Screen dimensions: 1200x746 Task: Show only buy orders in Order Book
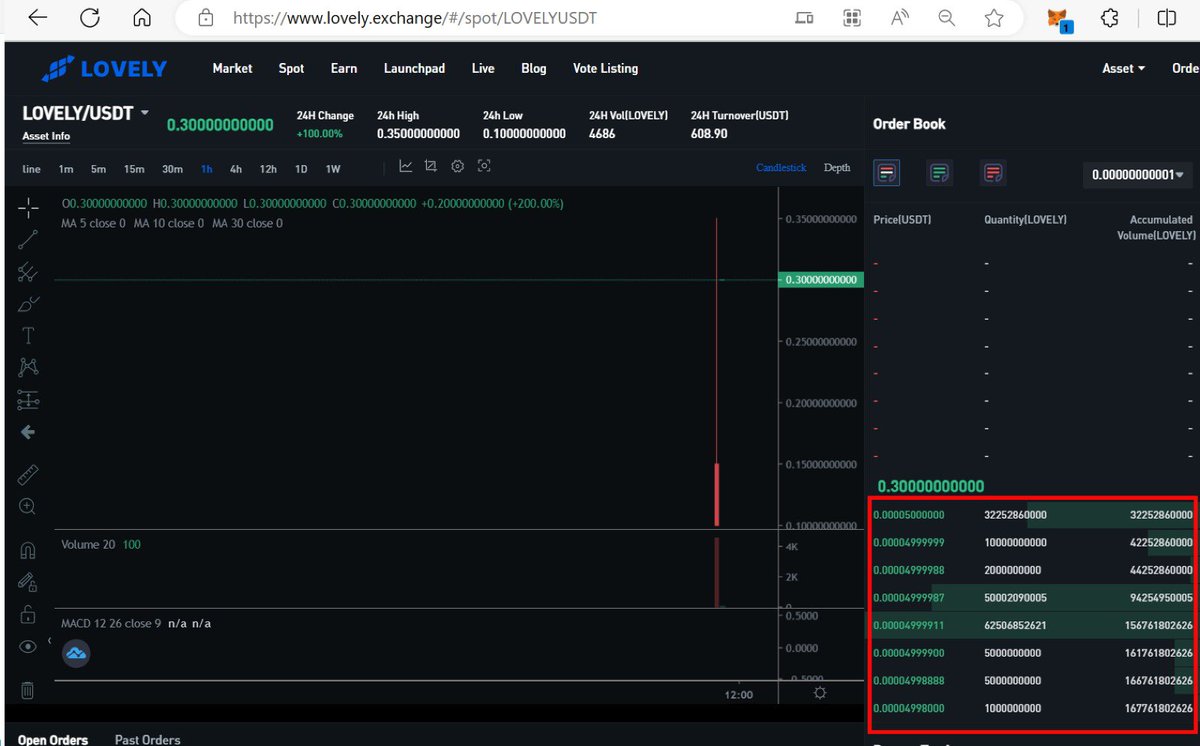click(940, 172)
